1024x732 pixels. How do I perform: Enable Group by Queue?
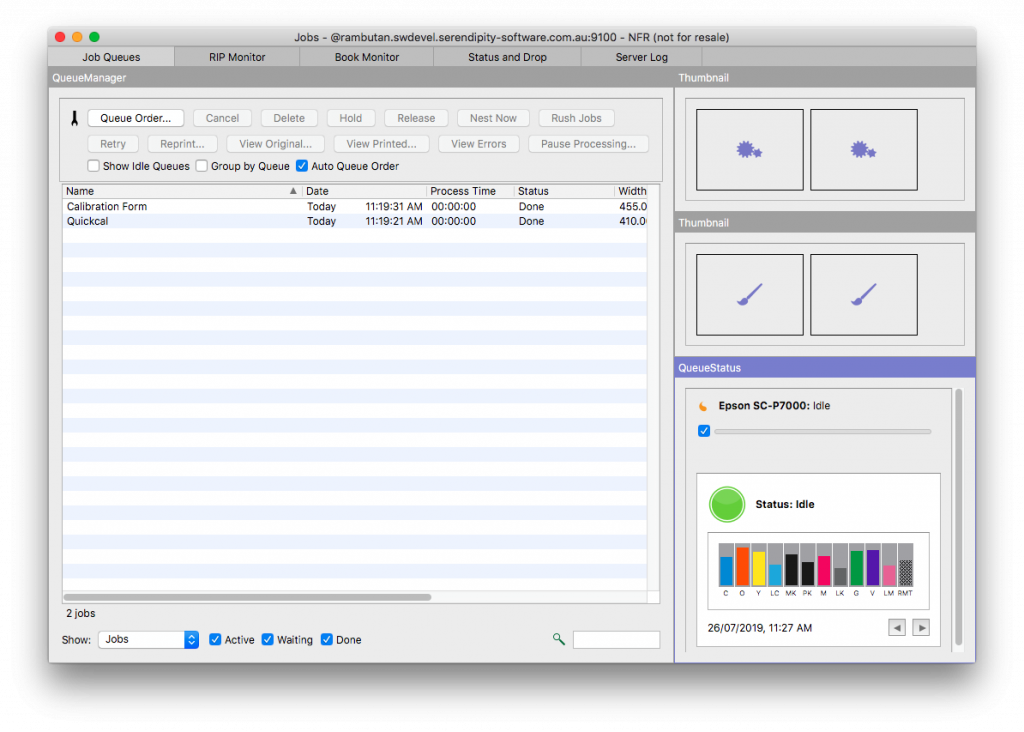click(x=201, y=166)
